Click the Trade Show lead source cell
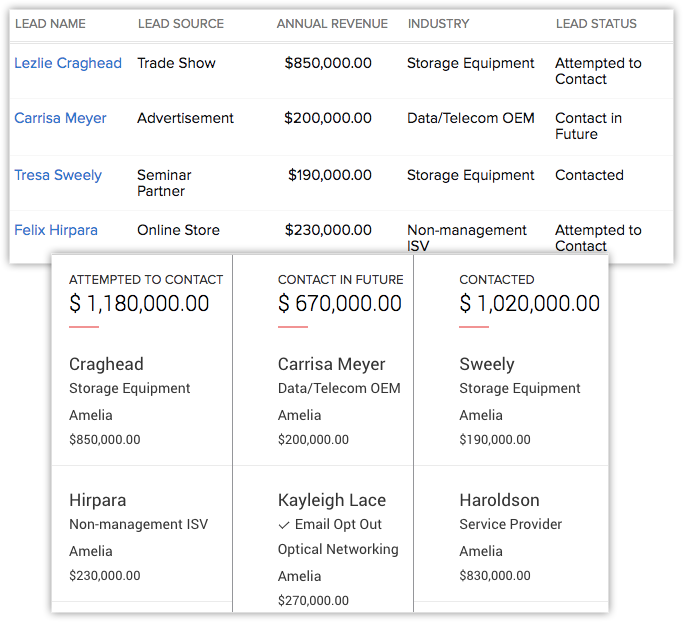 click(x=176, y=63)
